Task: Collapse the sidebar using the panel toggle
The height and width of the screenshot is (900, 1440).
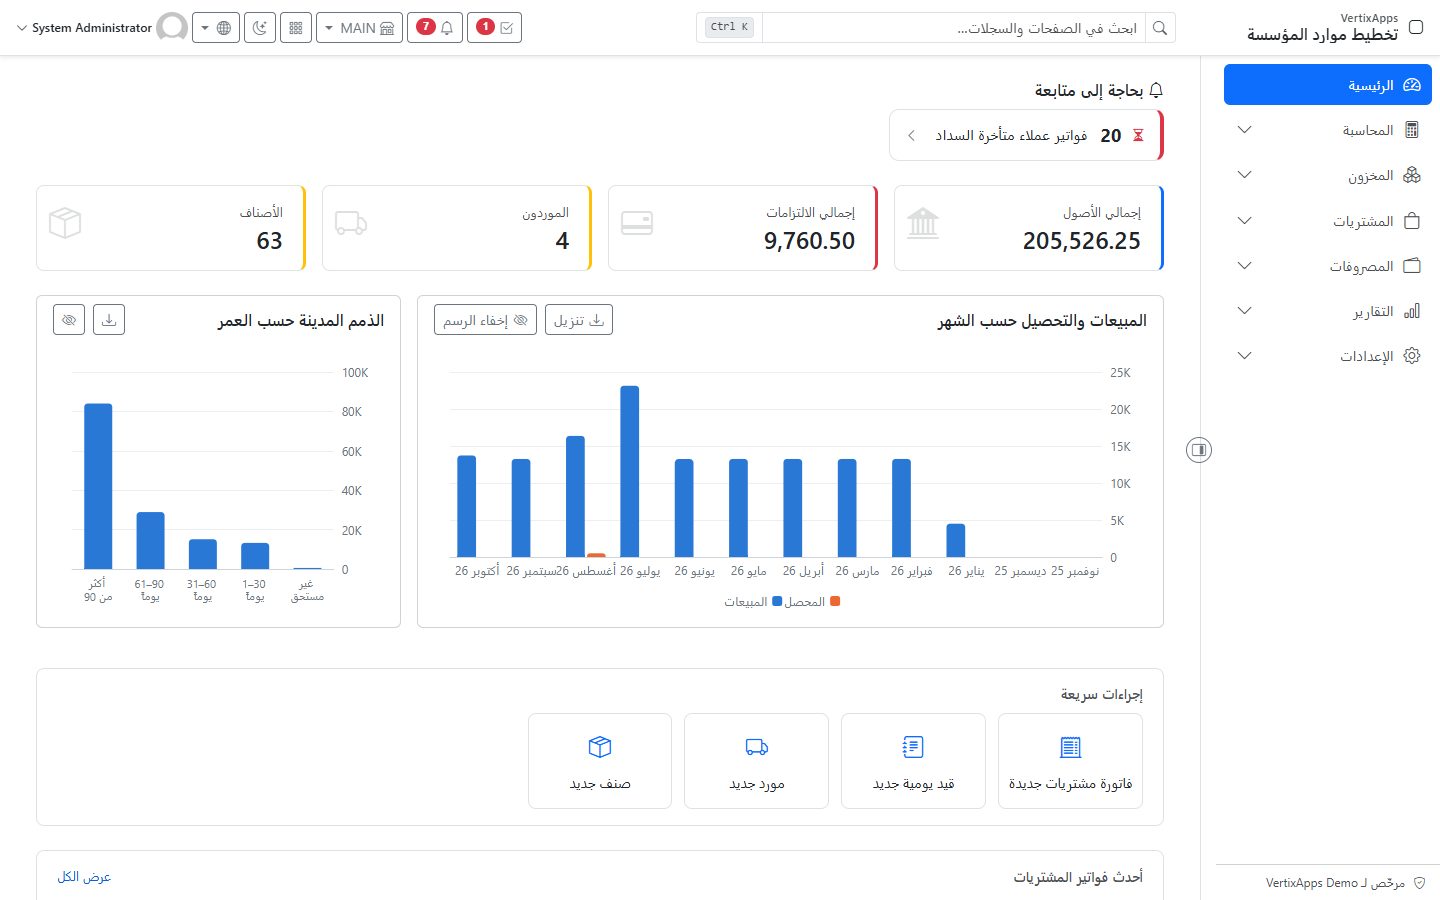Action: point(1199,450)
